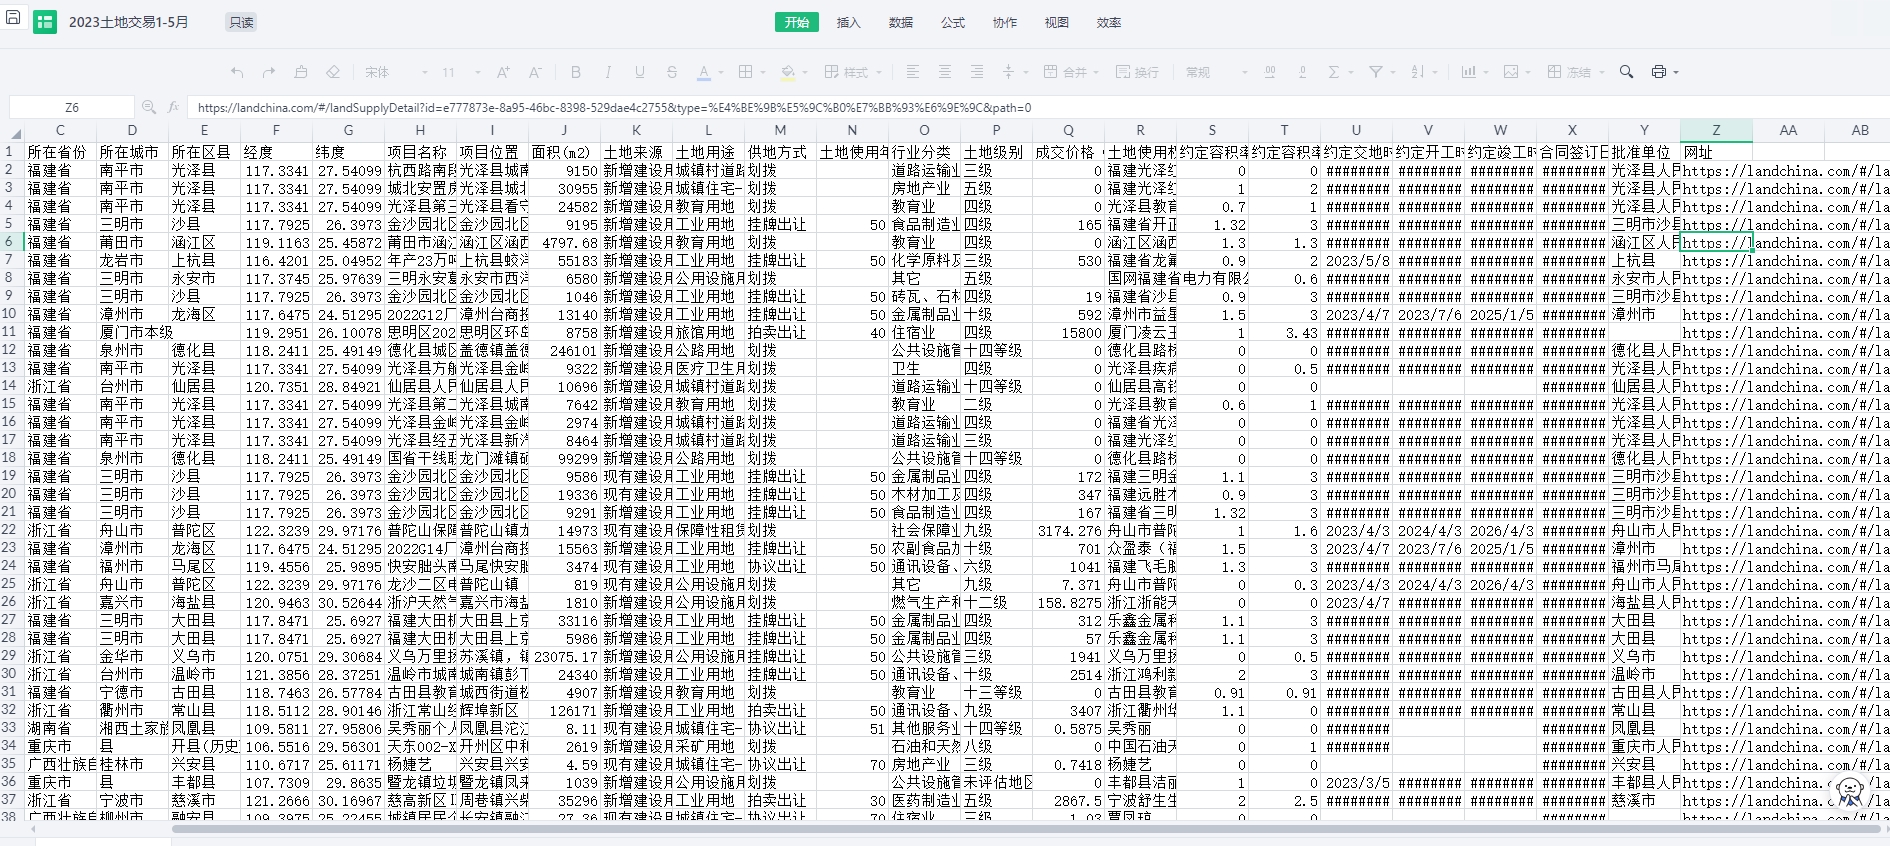Click the 合并 merge cells button

[x=1071, y=72]
